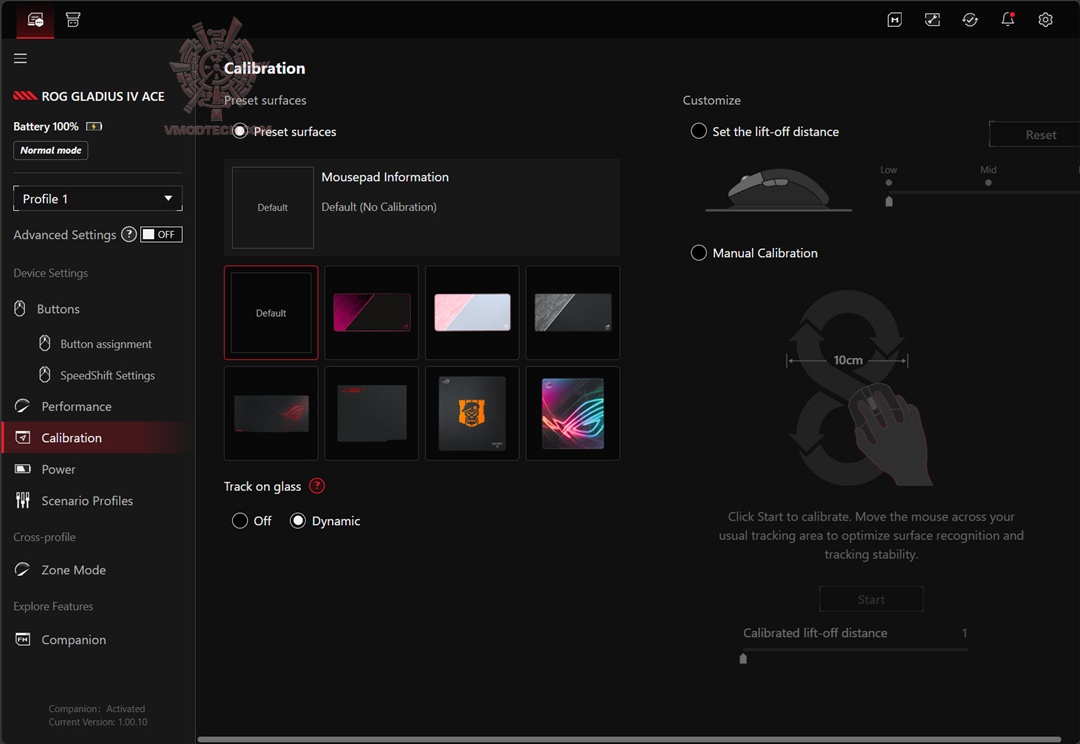Go to SpeedShift Settings page
1080x744 pixels.
pyautogui.click(x=107, y=375)
